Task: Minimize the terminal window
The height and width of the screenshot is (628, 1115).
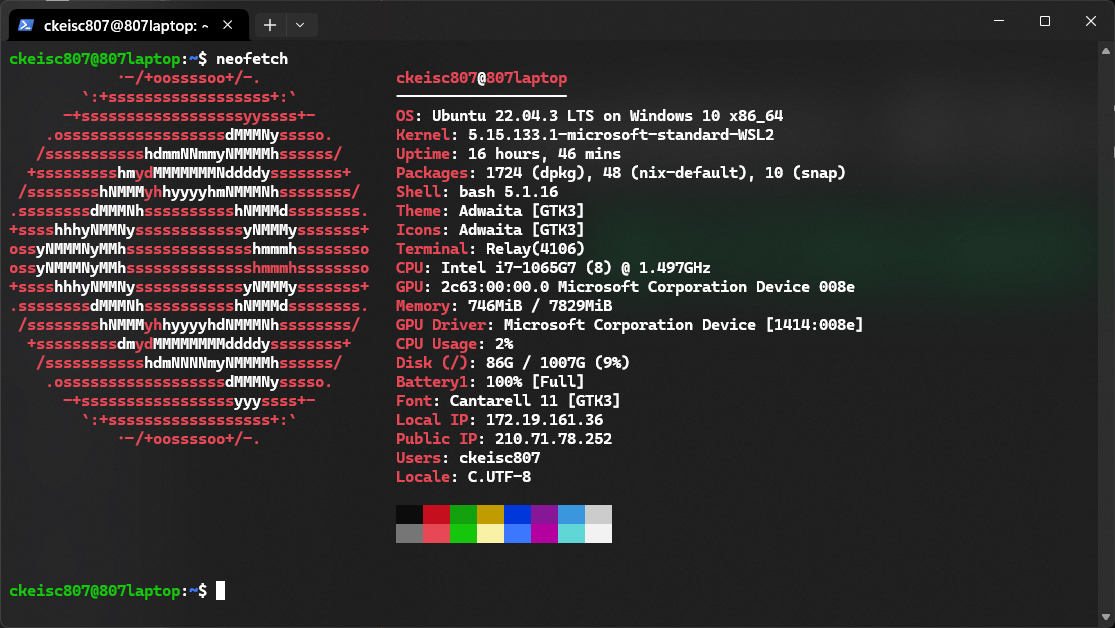Action: [999, 21]
